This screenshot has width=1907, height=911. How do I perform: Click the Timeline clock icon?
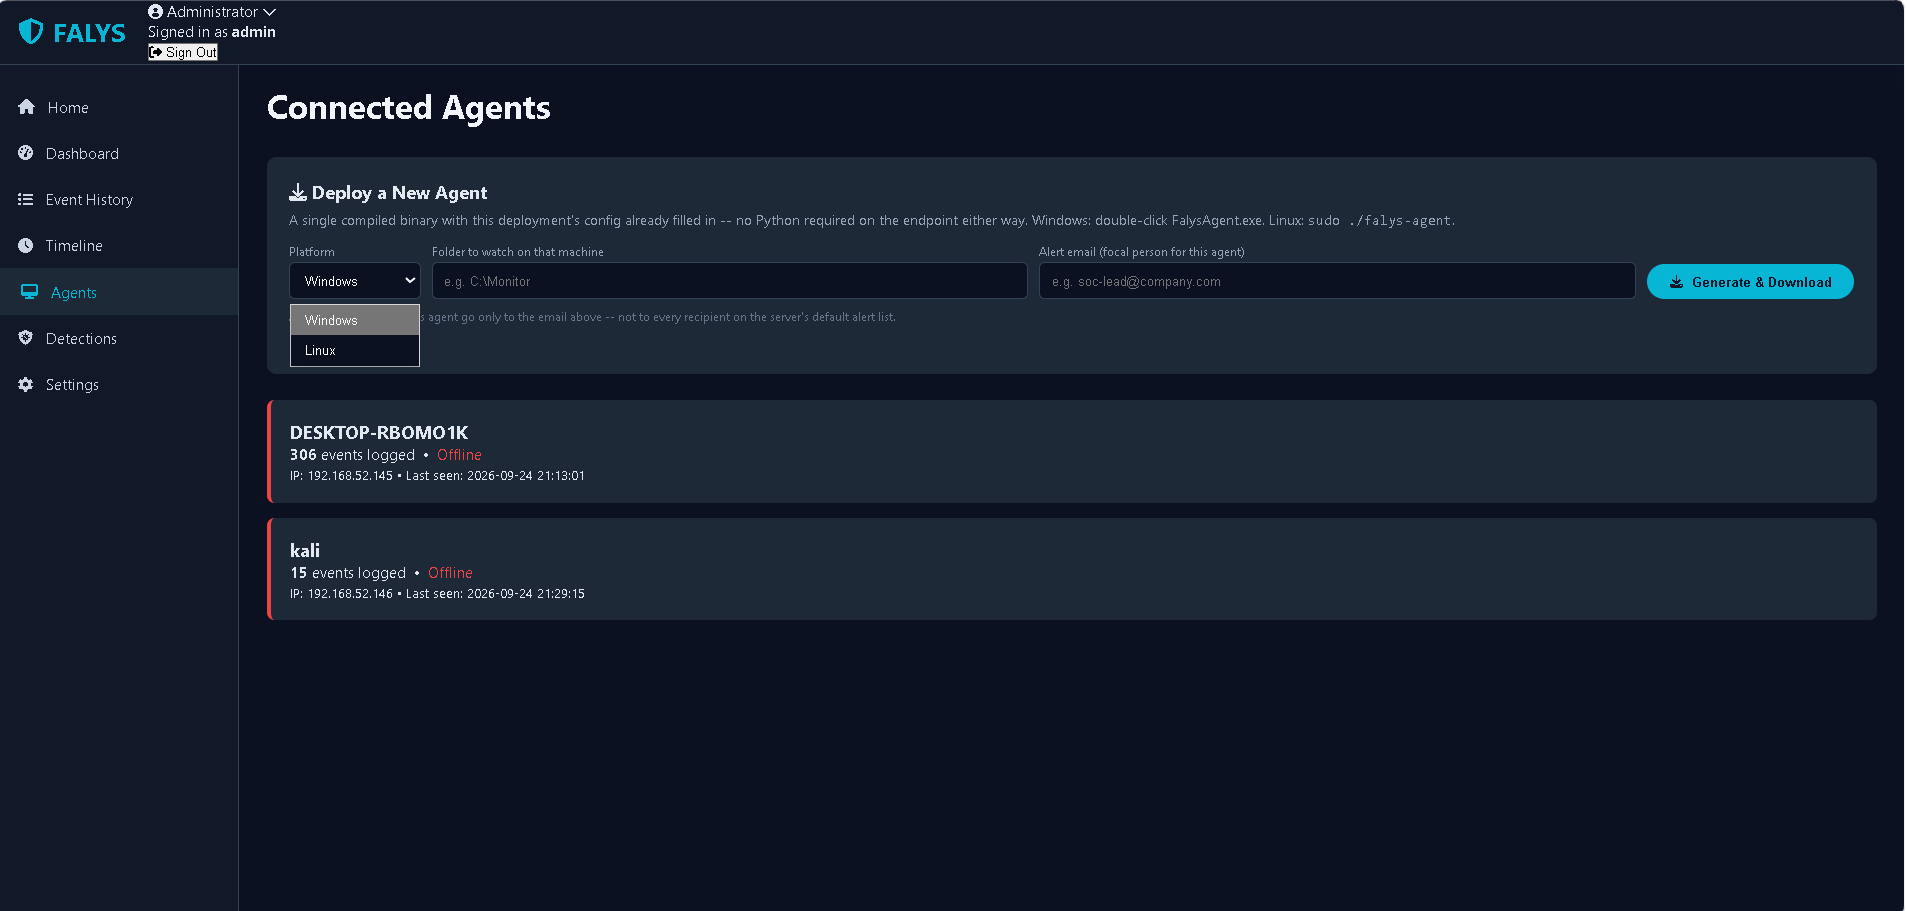click(x=26, y=245)
